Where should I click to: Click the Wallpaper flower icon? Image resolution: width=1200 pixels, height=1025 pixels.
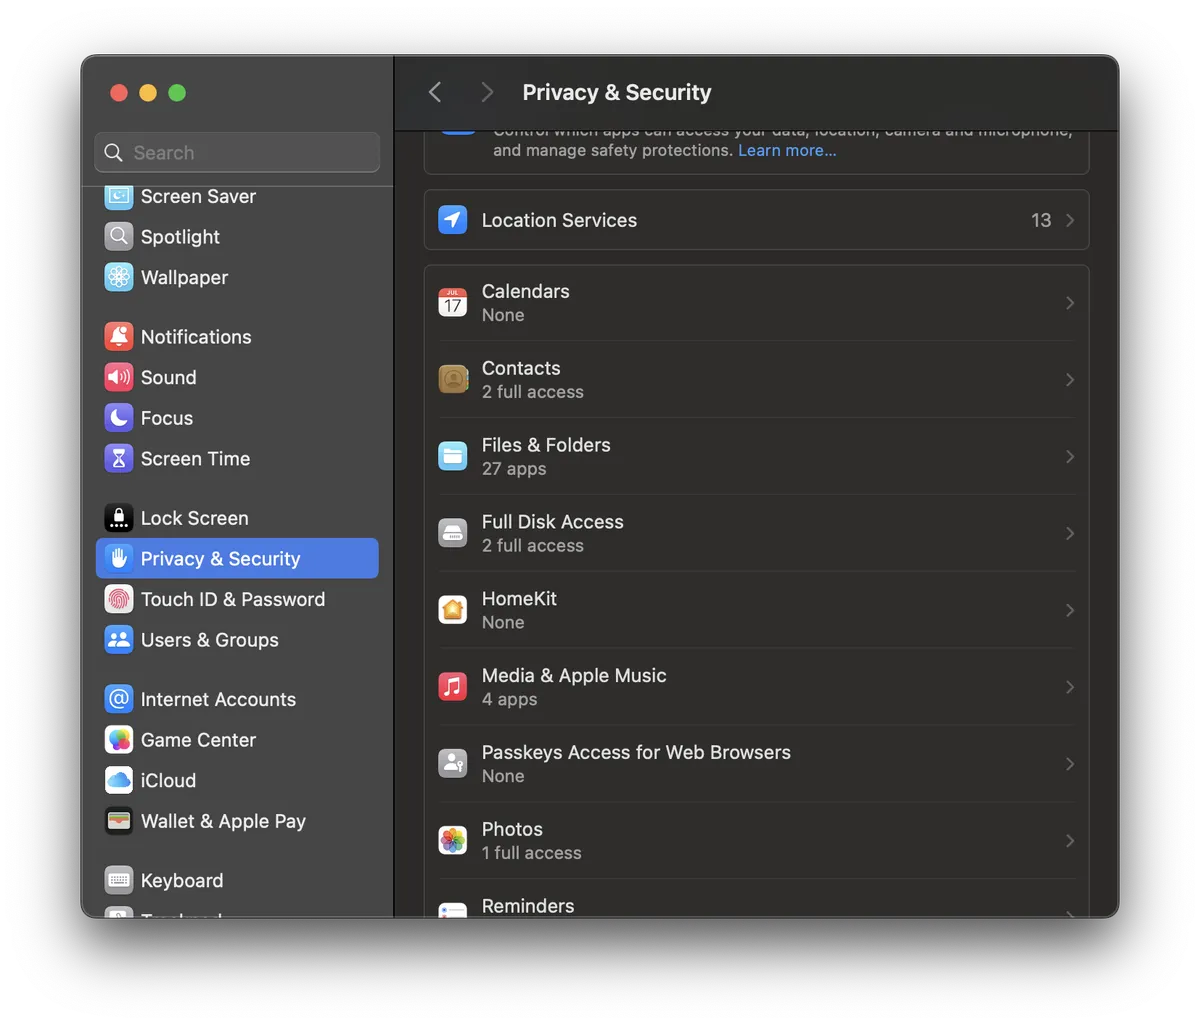pyautogui.click(x=119, y=277)
